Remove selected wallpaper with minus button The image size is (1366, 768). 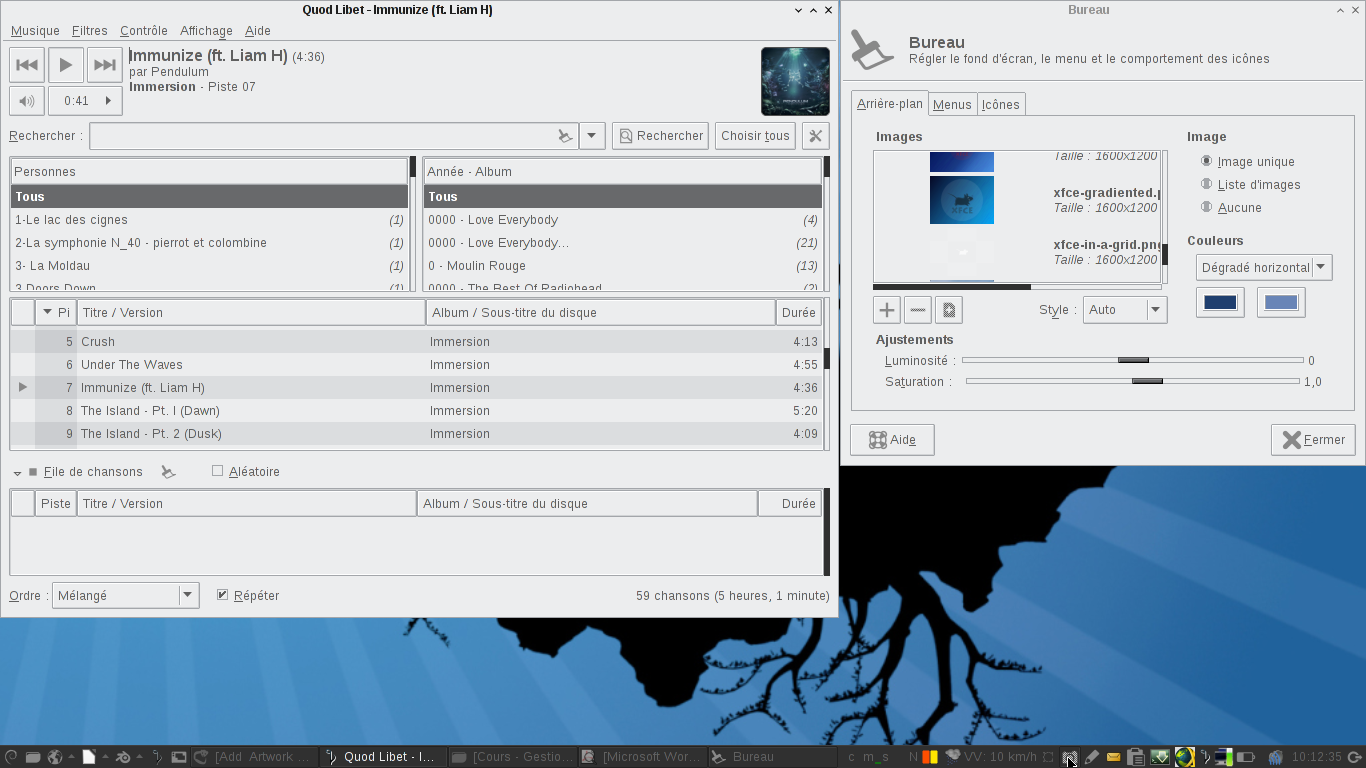click(918, 310)
